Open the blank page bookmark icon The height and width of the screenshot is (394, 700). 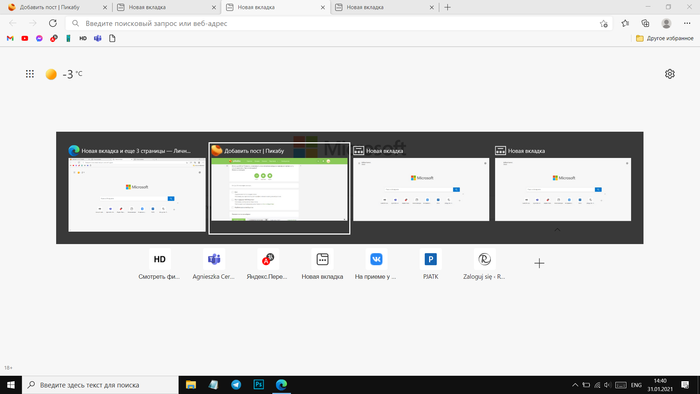click(x=112, y=38)
